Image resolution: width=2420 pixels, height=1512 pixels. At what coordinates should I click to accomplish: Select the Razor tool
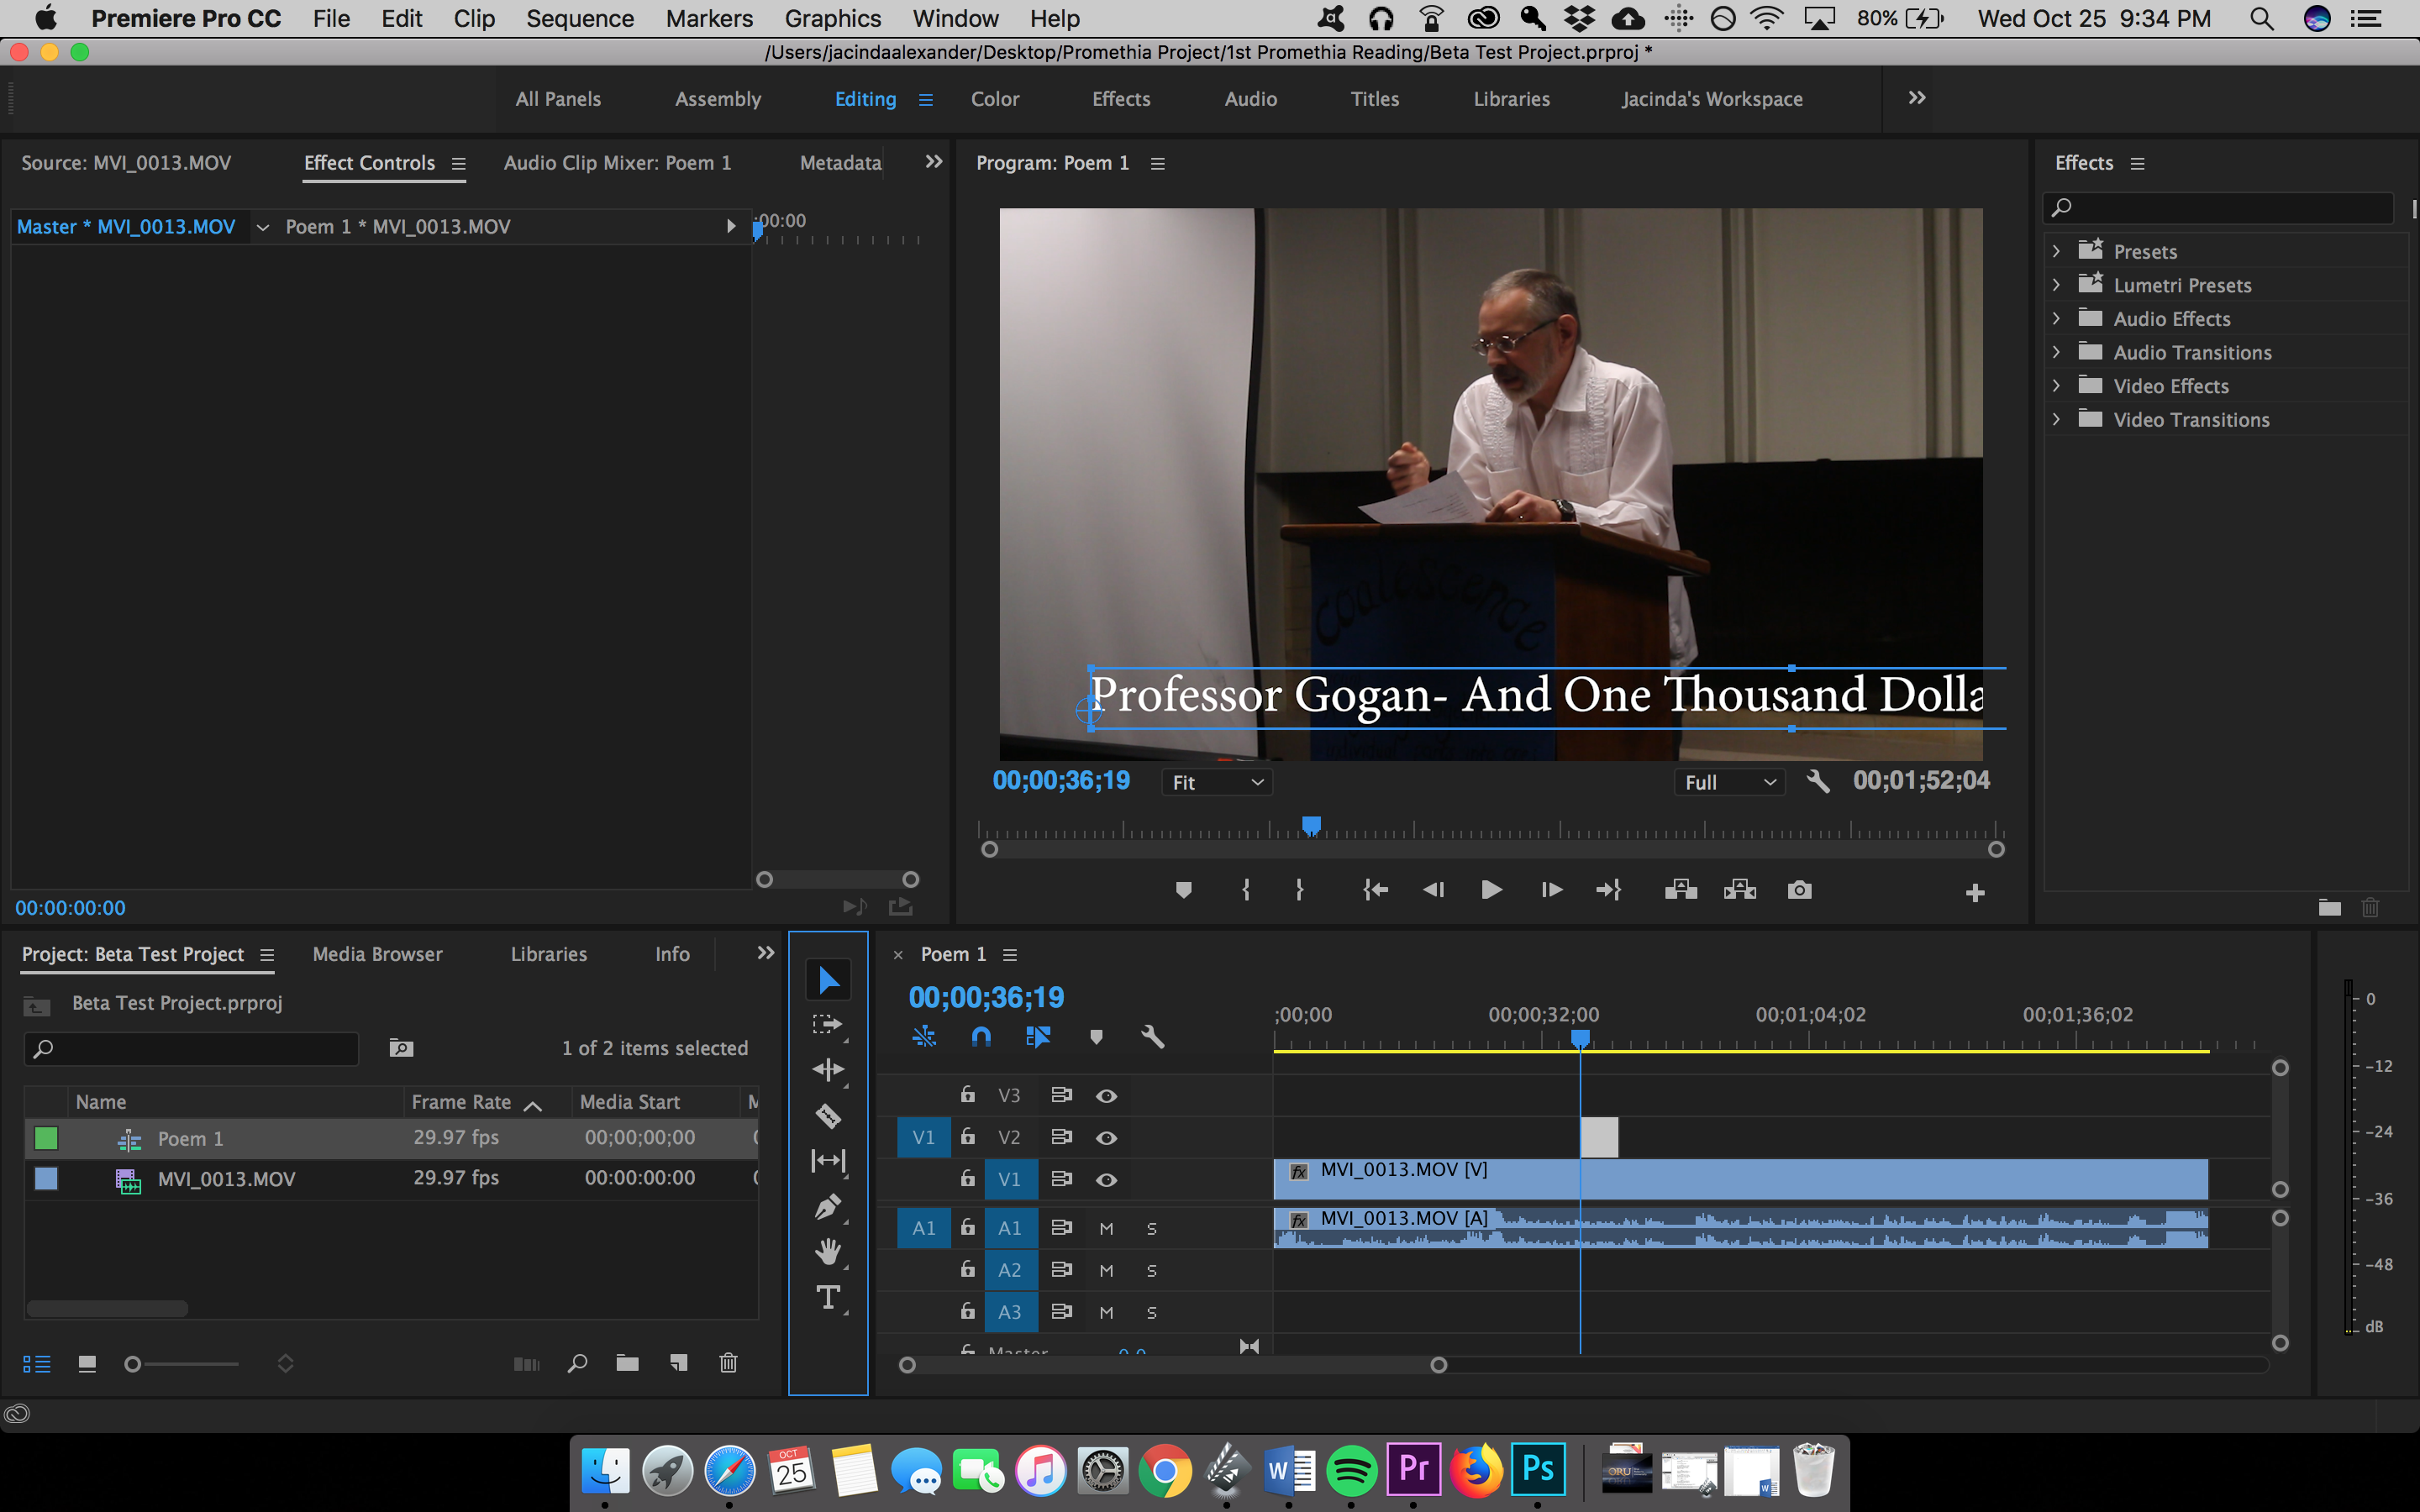828,1115
